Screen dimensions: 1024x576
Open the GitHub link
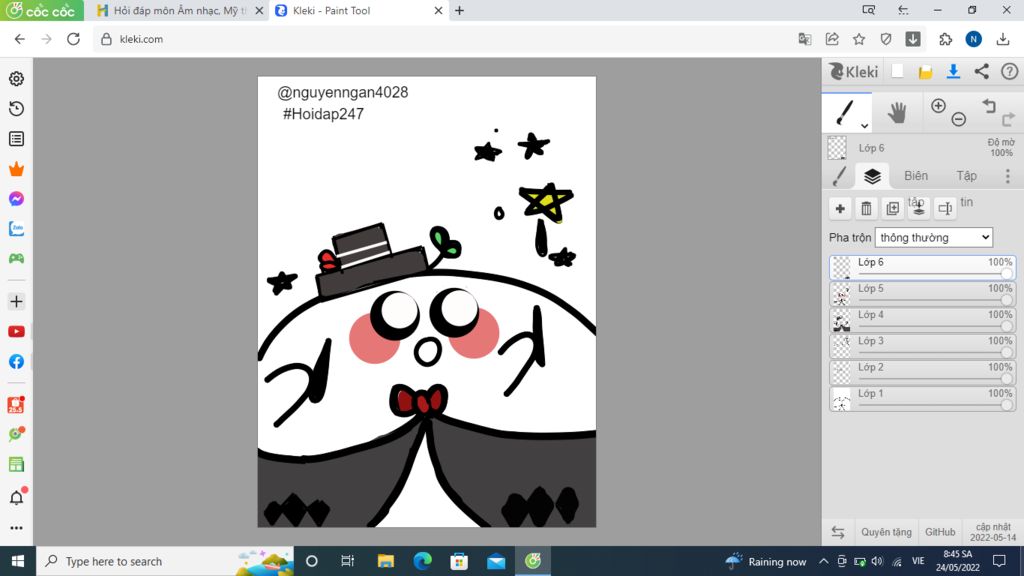[x=942, y=532]
